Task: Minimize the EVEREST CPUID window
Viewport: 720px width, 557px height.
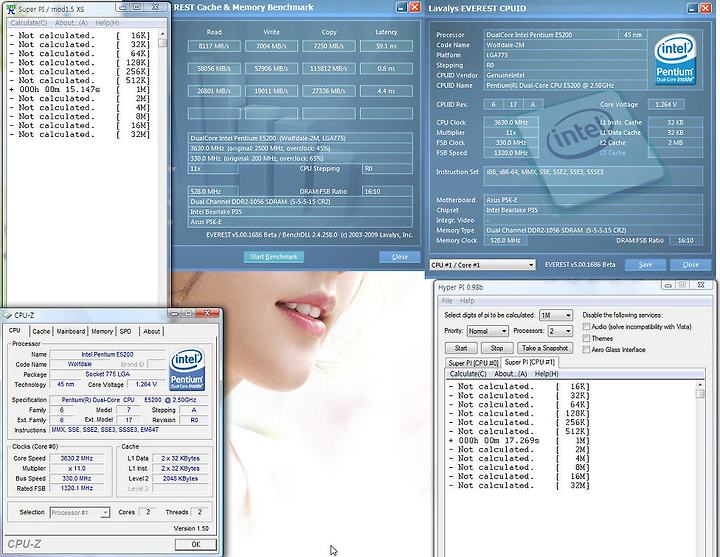Action: tap(692, 8)
